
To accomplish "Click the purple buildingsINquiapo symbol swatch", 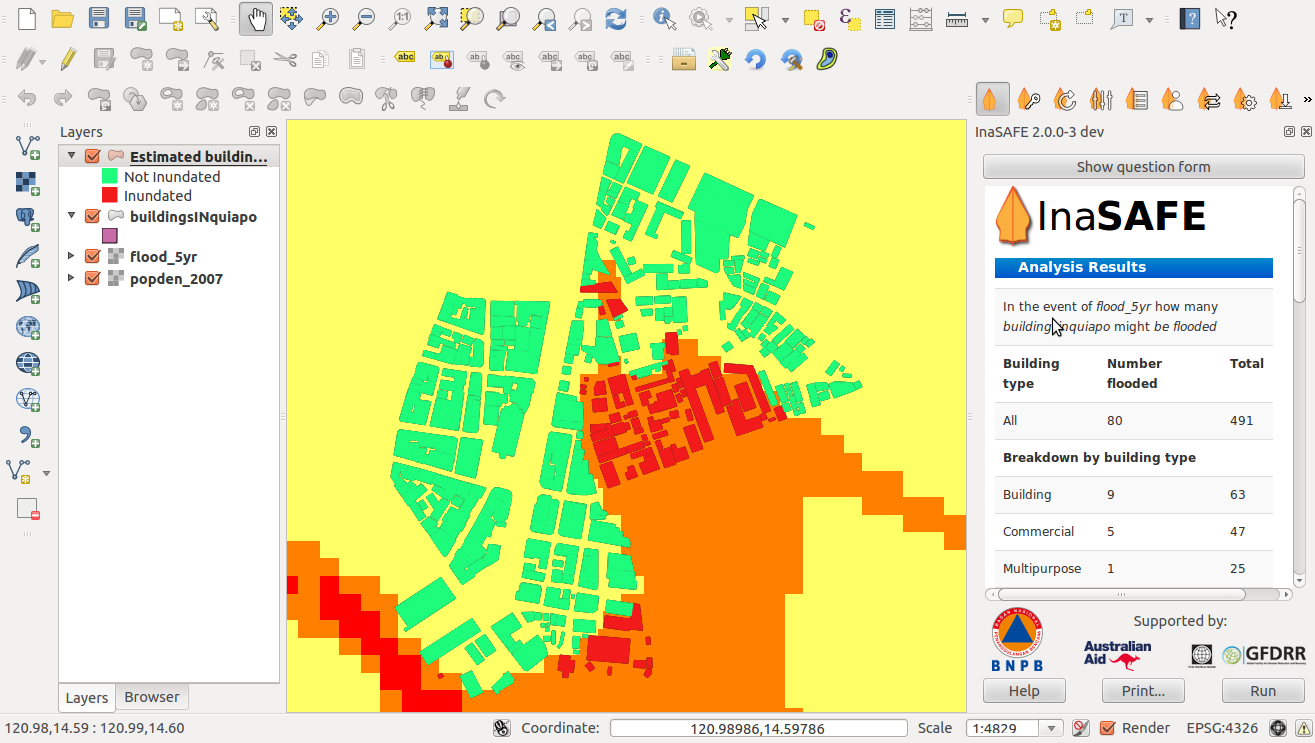I will [x=110, y=236].
